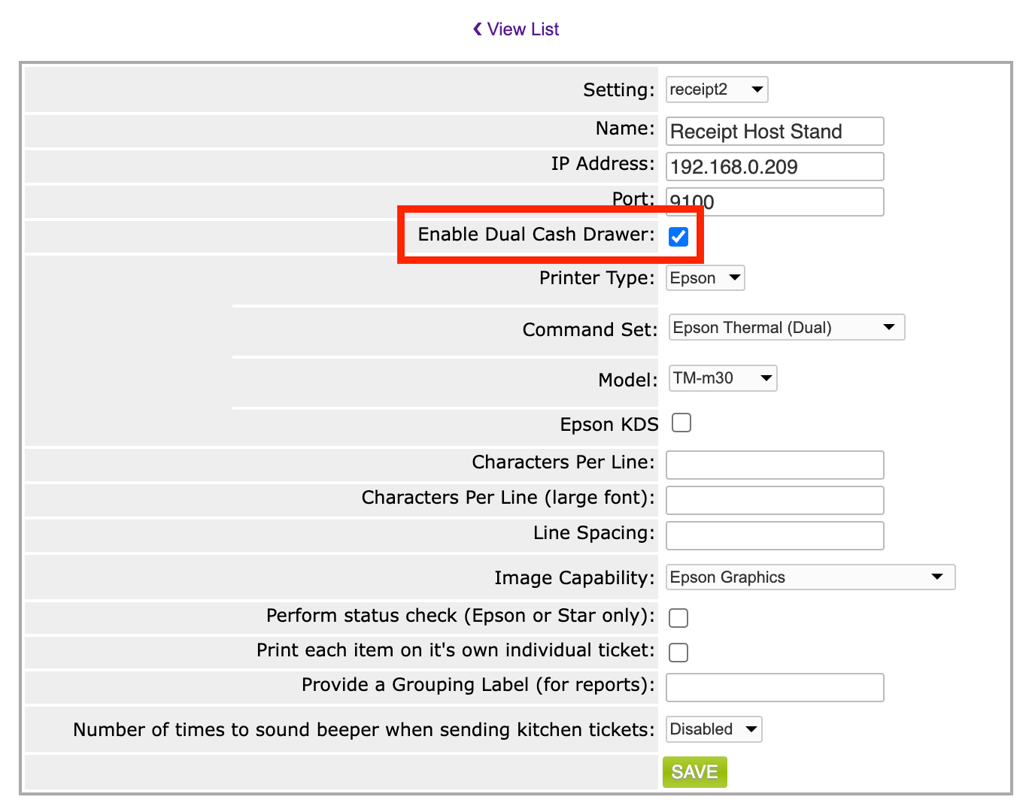Expand the Command Set dropdown
The image size is (1032, 809).
787,327
